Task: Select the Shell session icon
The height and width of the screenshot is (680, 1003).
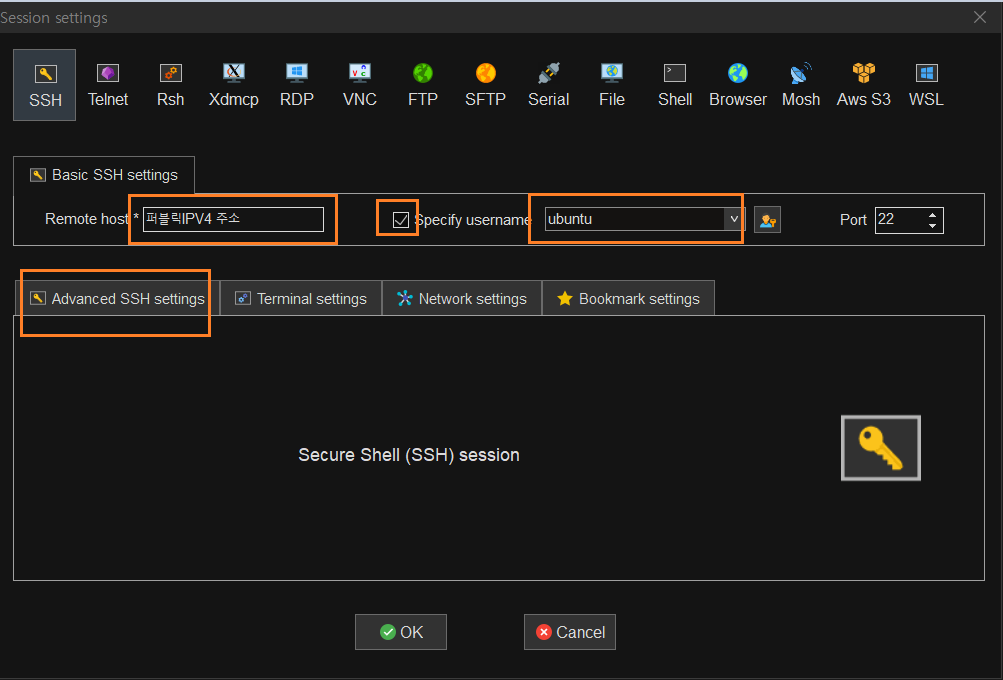Action: click(x=675, y=85)
